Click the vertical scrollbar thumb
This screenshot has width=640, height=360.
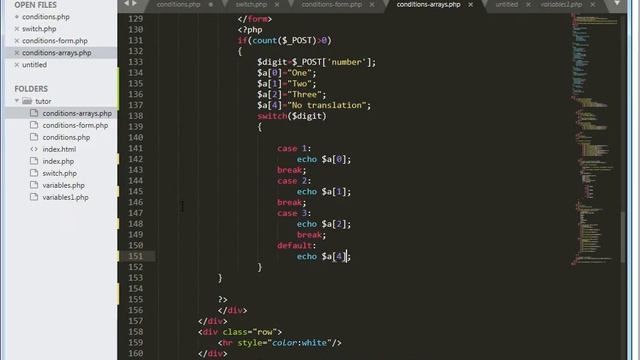tap(623, 237)
